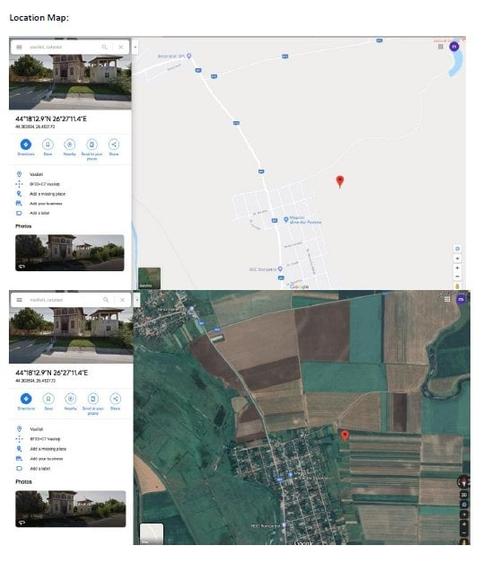
Task: Open the hamburger menu in the upper map panel
Action: coord(19,47)
